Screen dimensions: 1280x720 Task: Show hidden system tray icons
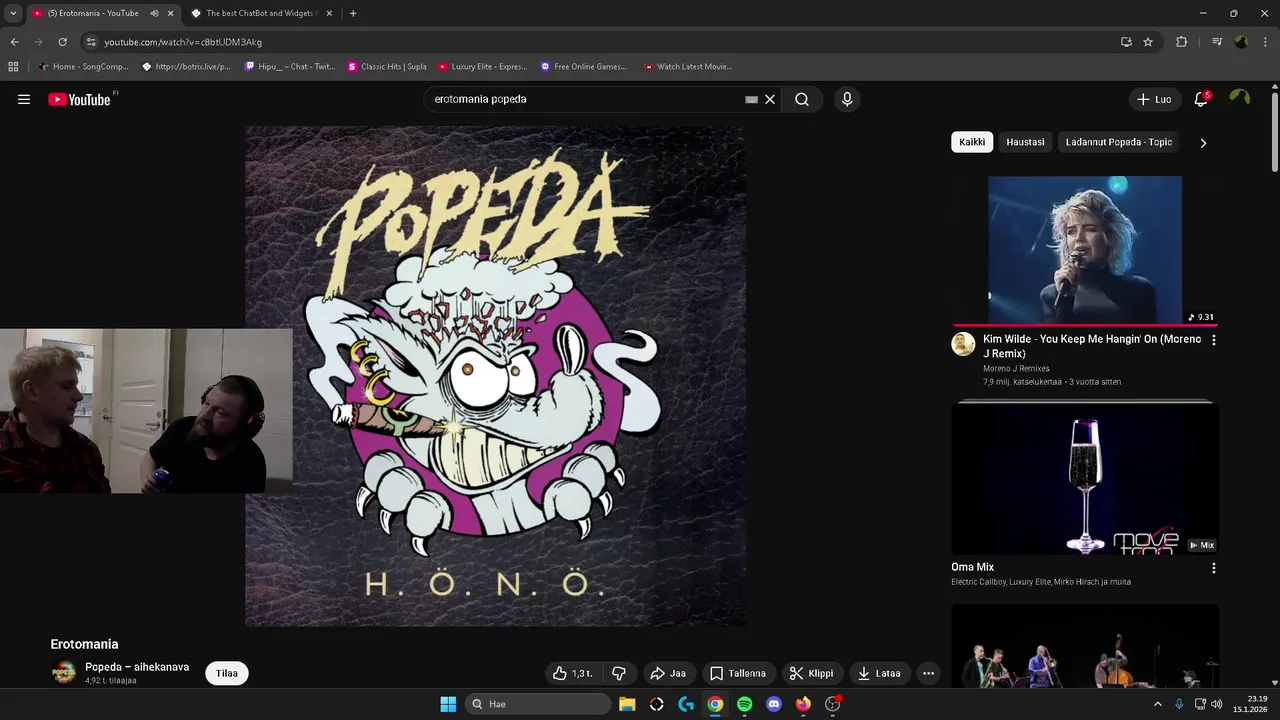point(1158,704)
